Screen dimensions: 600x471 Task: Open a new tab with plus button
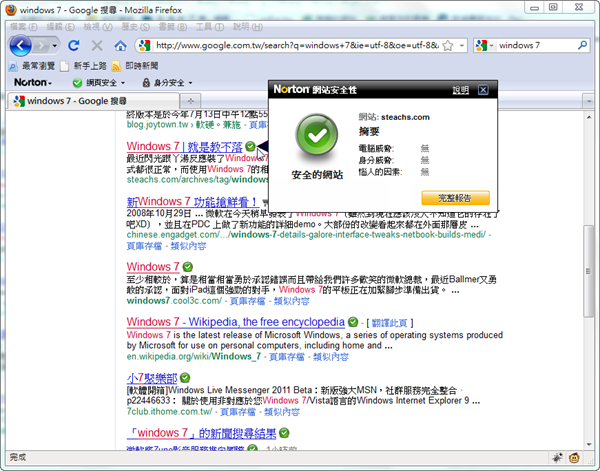pos(190,101)
